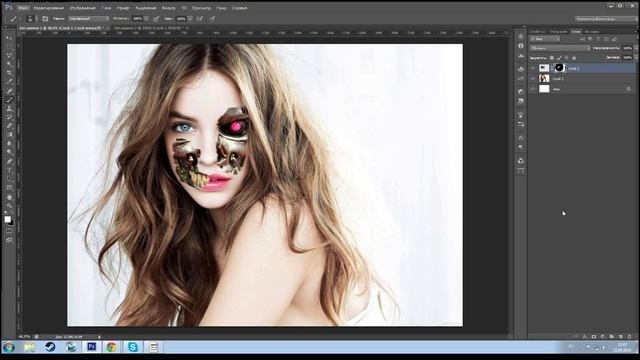
Task: Select the Pen tool
Action: pos(9,161)
